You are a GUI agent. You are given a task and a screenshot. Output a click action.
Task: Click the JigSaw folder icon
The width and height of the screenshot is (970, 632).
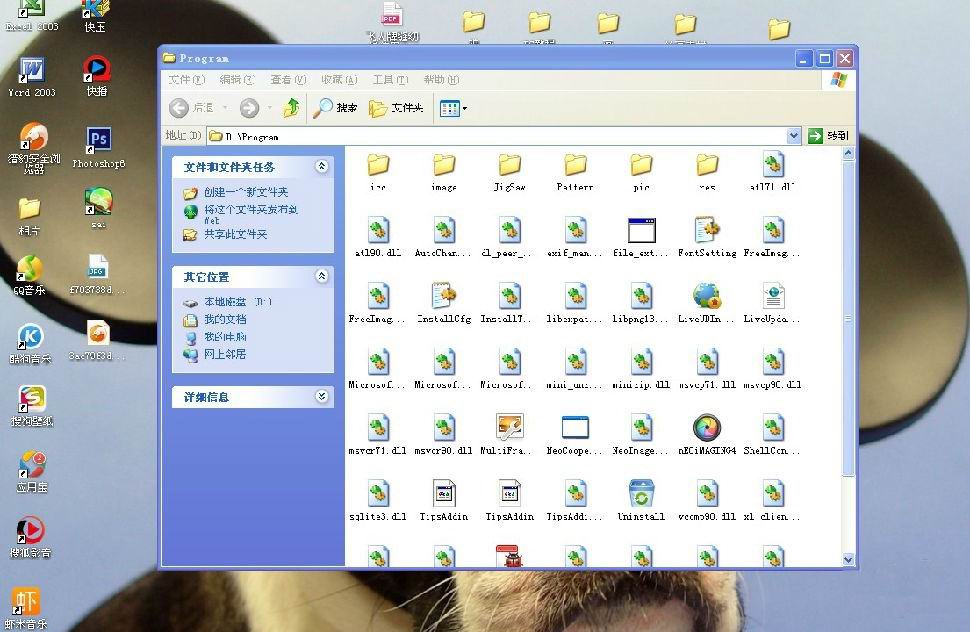(510, 165)
